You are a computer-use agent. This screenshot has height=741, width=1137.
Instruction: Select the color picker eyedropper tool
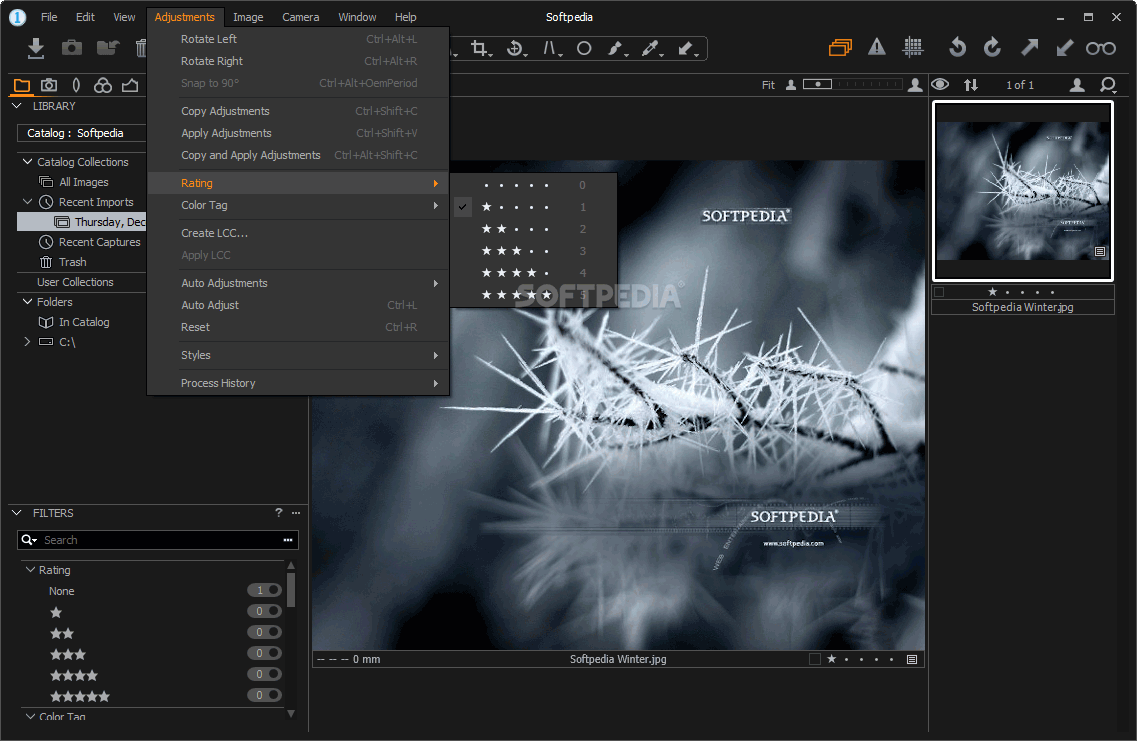coord(651,49)
